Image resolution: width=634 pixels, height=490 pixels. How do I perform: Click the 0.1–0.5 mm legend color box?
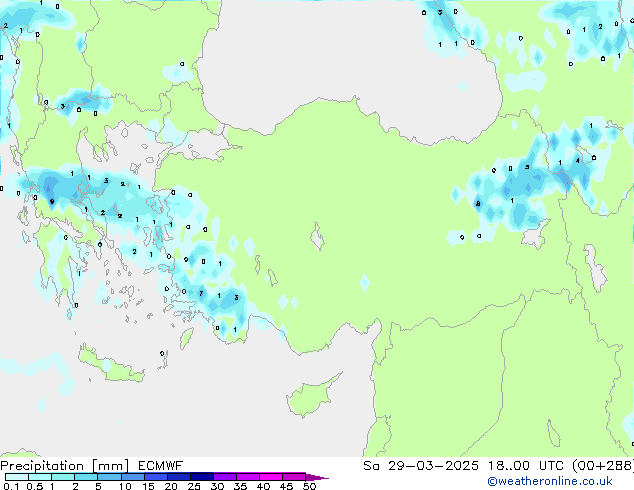tap(17, 477)
